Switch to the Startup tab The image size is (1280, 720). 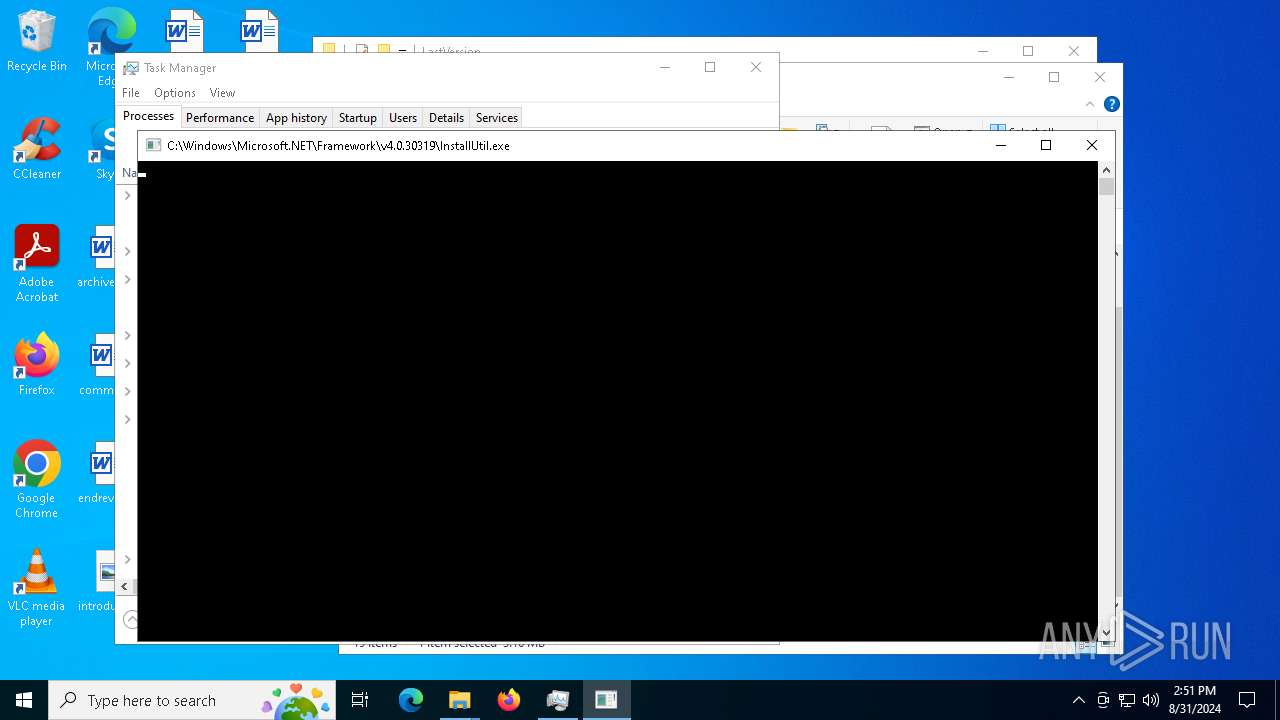[358, 118]
